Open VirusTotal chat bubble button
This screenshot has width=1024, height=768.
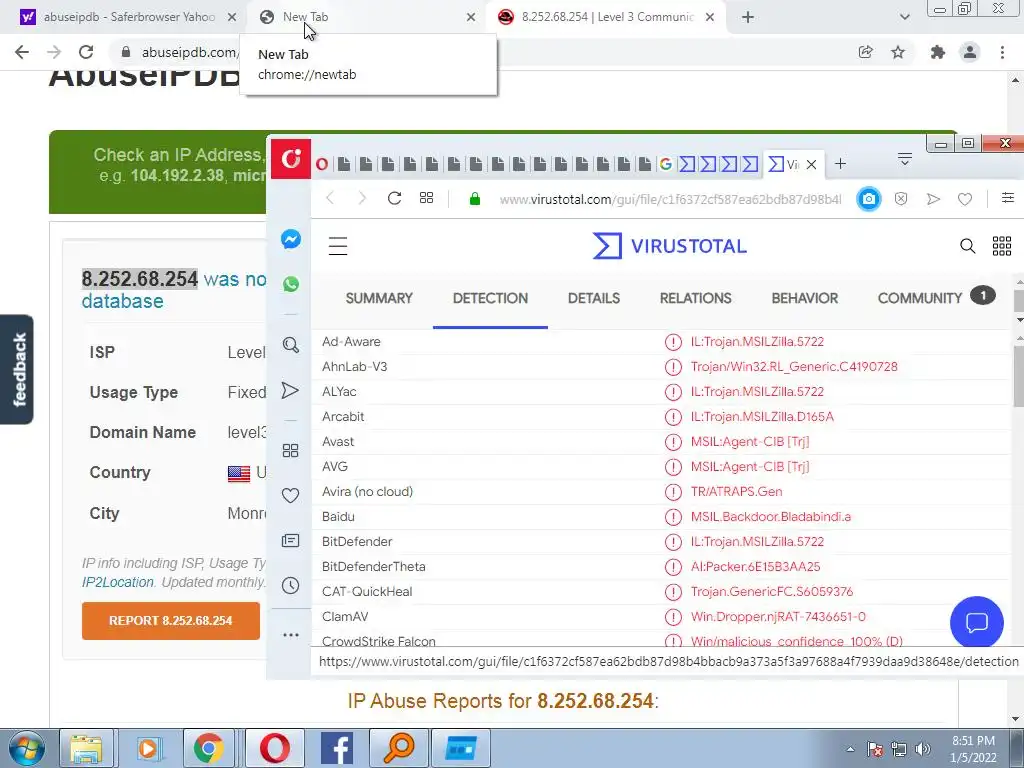[x=977, y=622]
